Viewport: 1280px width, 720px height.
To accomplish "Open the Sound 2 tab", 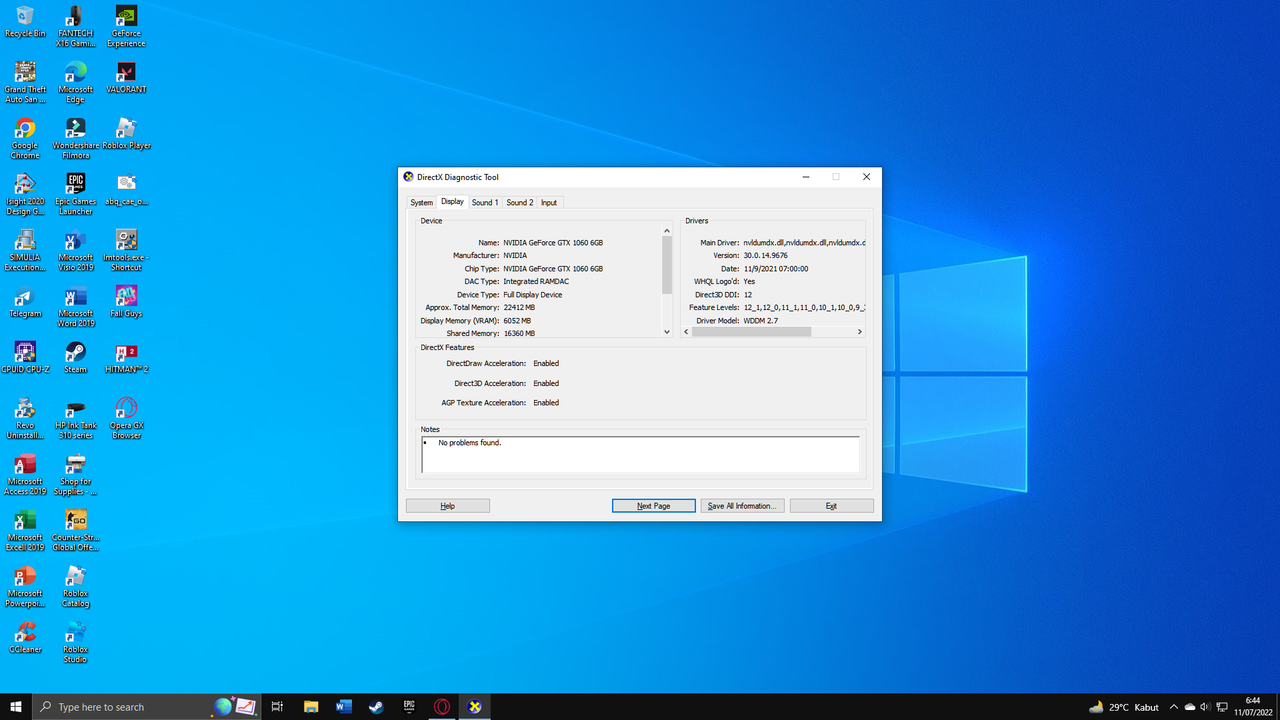I will tap(520, 202).
